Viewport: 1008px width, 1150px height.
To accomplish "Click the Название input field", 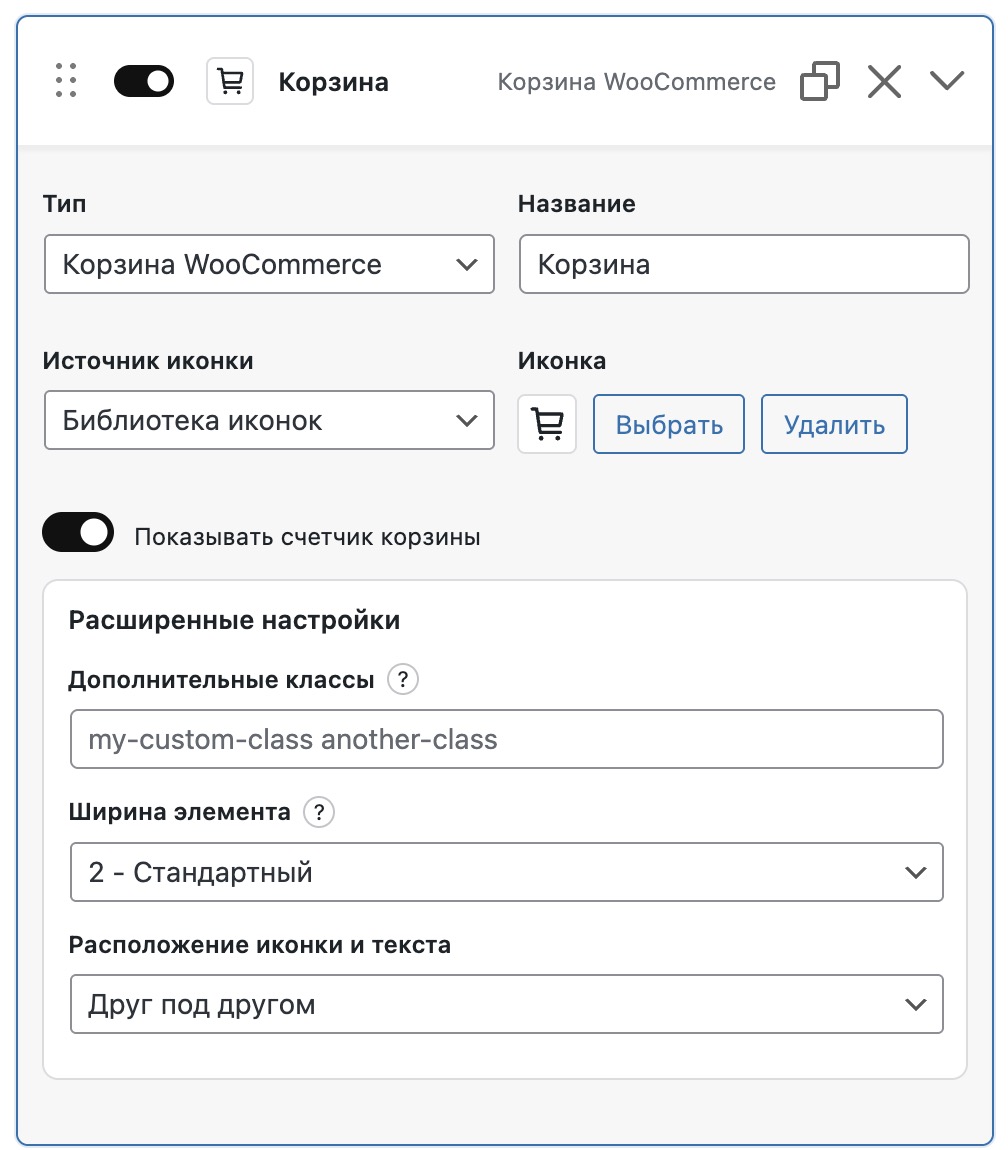I will pyautogui.click(x=744, y=264).
